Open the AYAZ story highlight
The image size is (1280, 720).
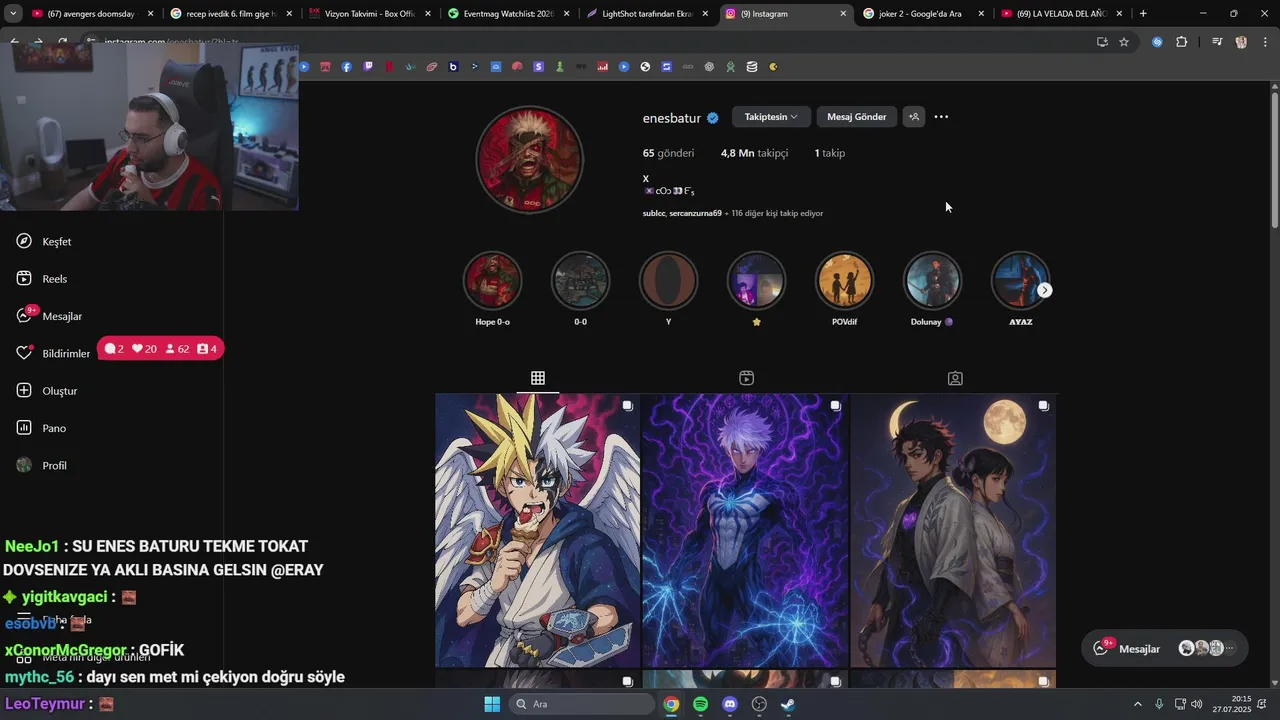coord(1020,281)
